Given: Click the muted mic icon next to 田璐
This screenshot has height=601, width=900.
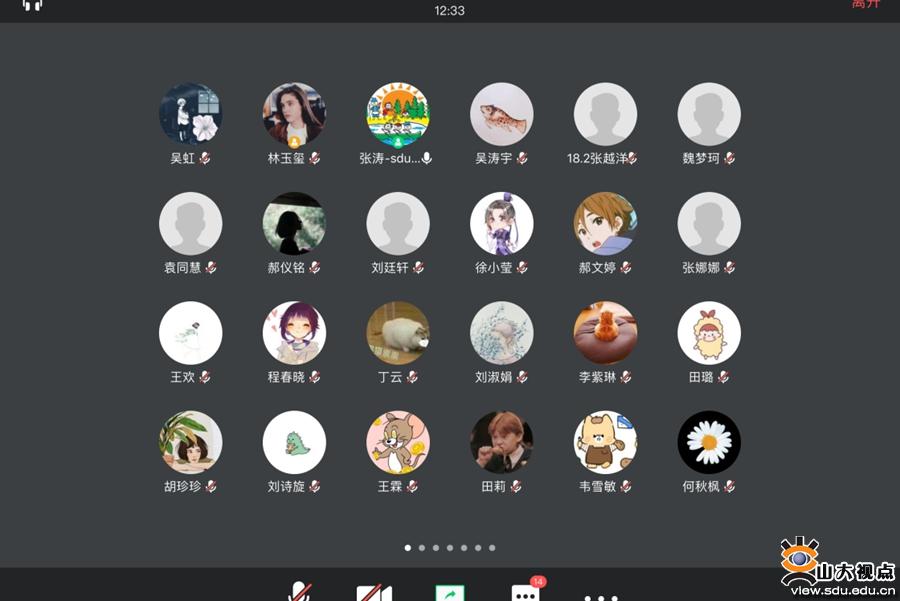Looking at the screenshot, I should click(723, 377).
